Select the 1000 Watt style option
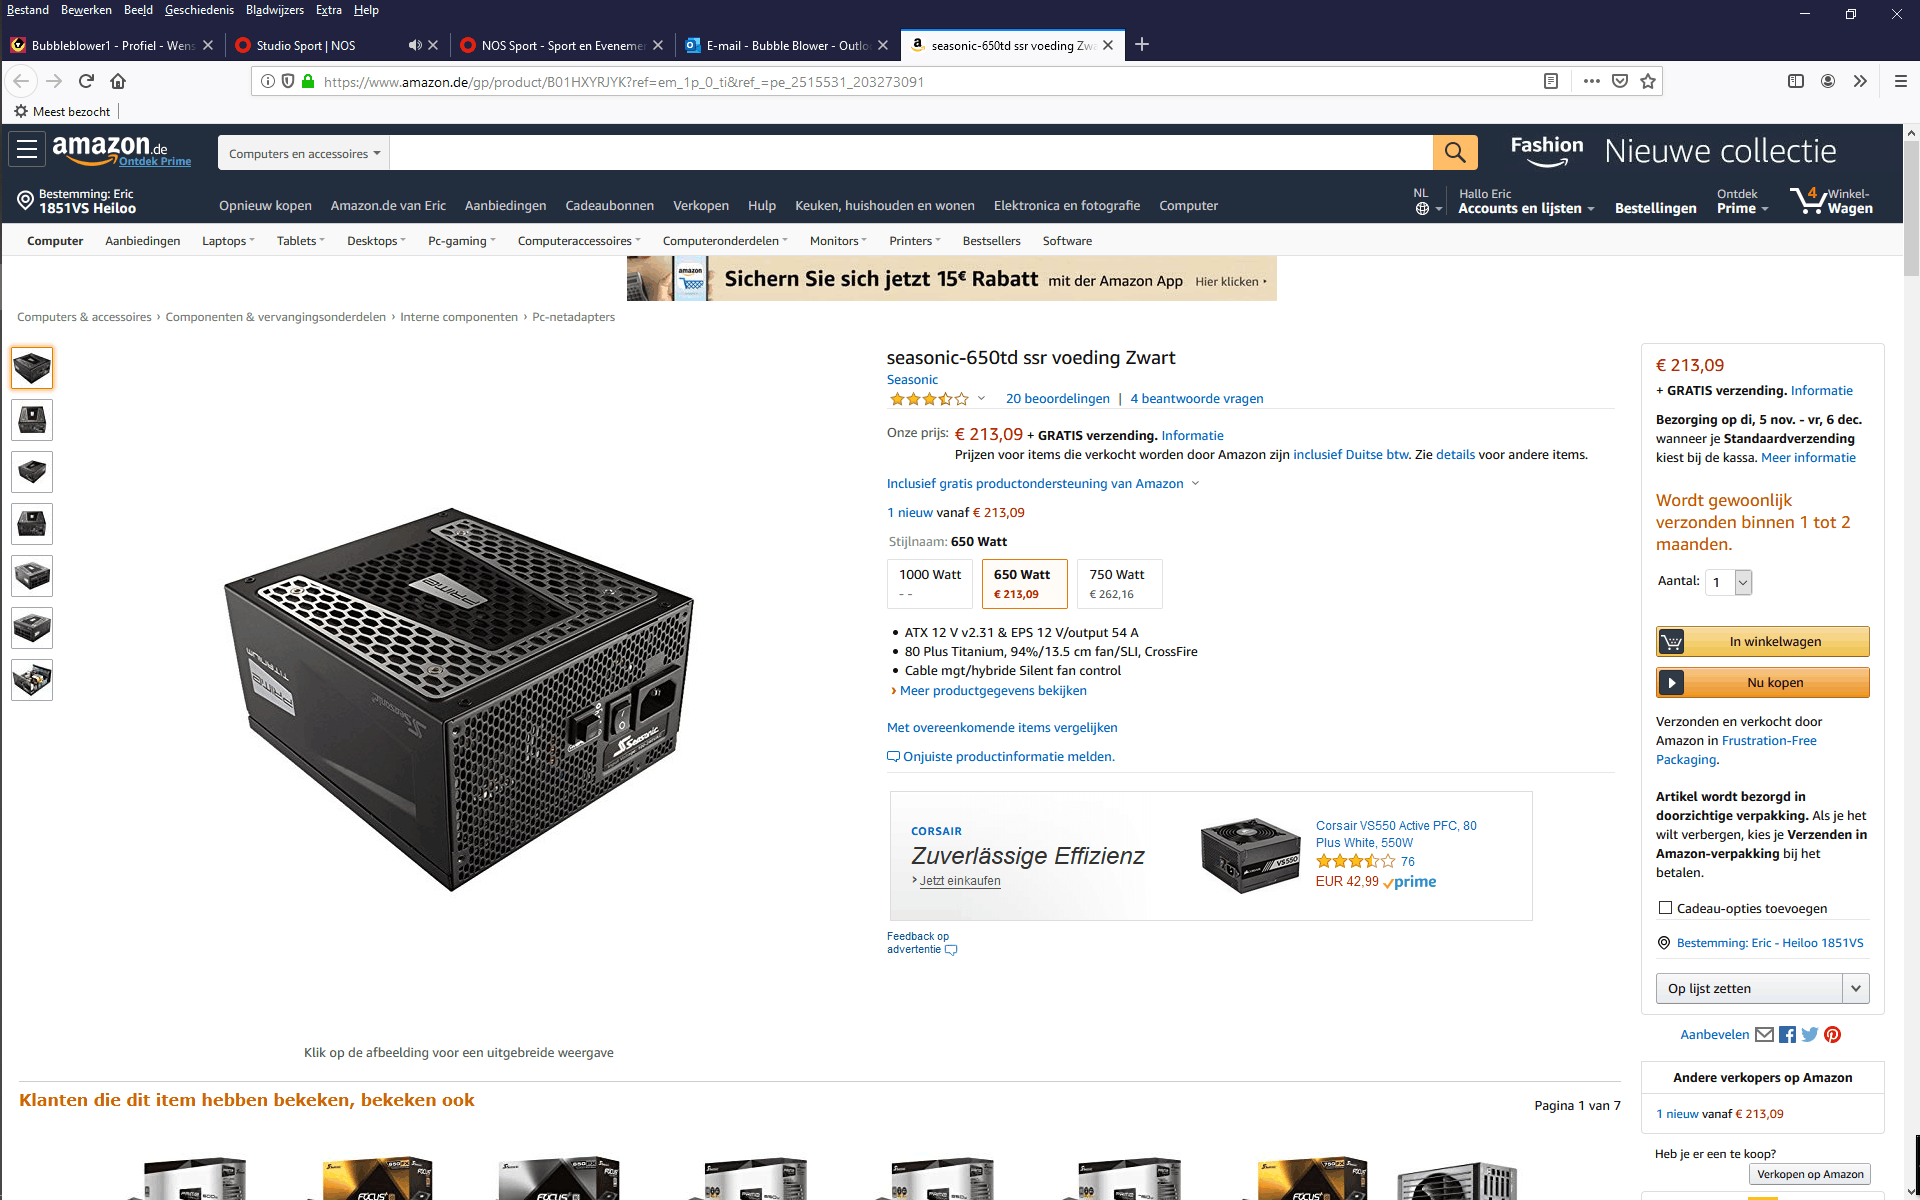1920x1200 pixels. pyautogui.click(x=930, y=583)
